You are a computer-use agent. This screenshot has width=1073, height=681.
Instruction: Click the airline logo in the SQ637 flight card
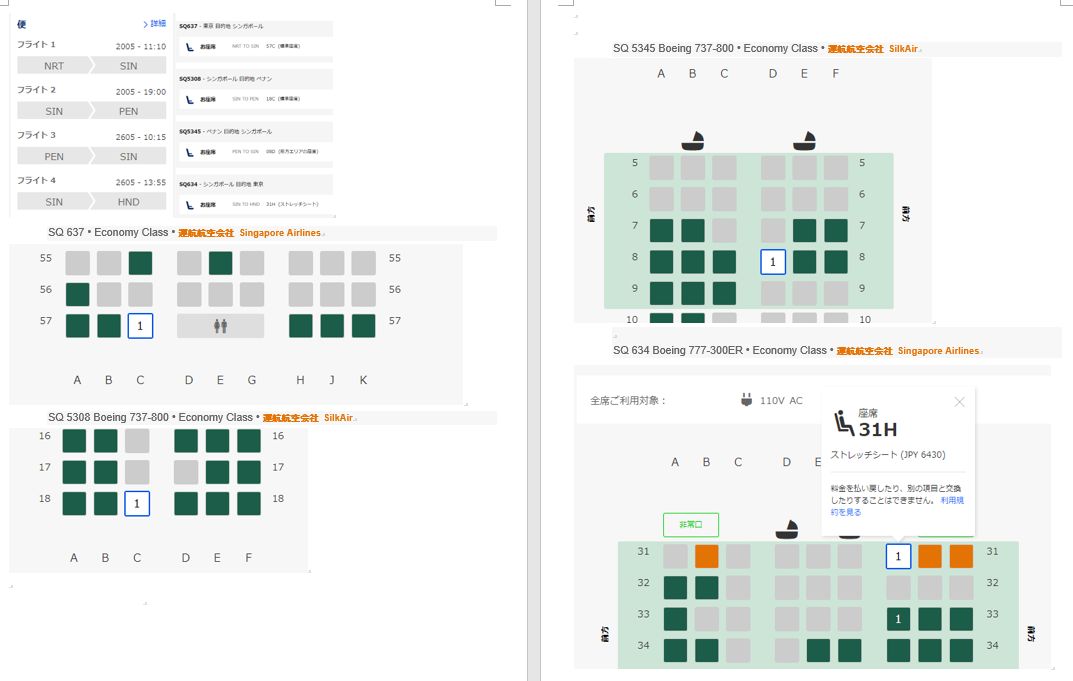coord(189,46)
